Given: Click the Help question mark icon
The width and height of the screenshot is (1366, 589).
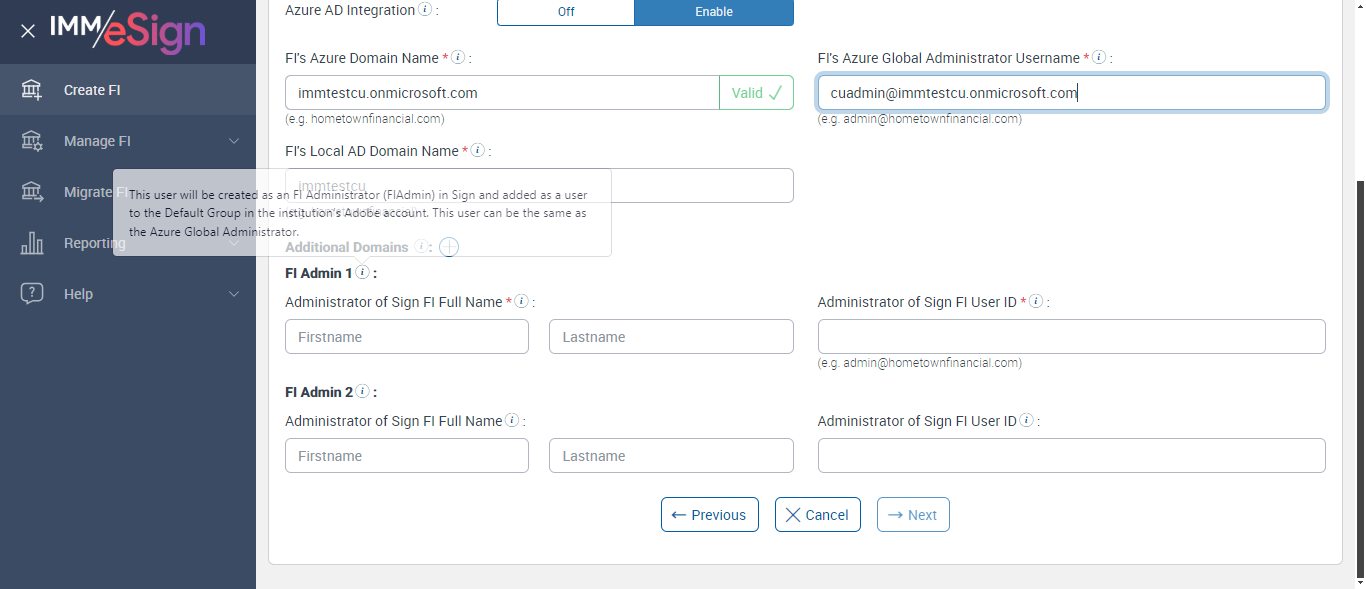Looking at the screenshot, I should pyautogui.click(x=32, y=294).
